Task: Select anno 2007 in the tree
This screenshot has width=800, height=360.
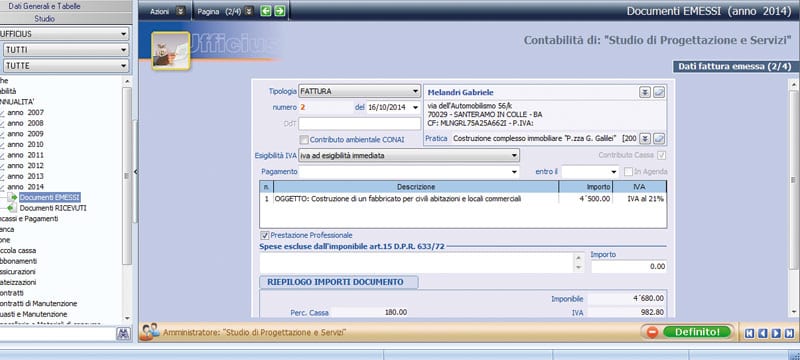Action: [26, 112]
